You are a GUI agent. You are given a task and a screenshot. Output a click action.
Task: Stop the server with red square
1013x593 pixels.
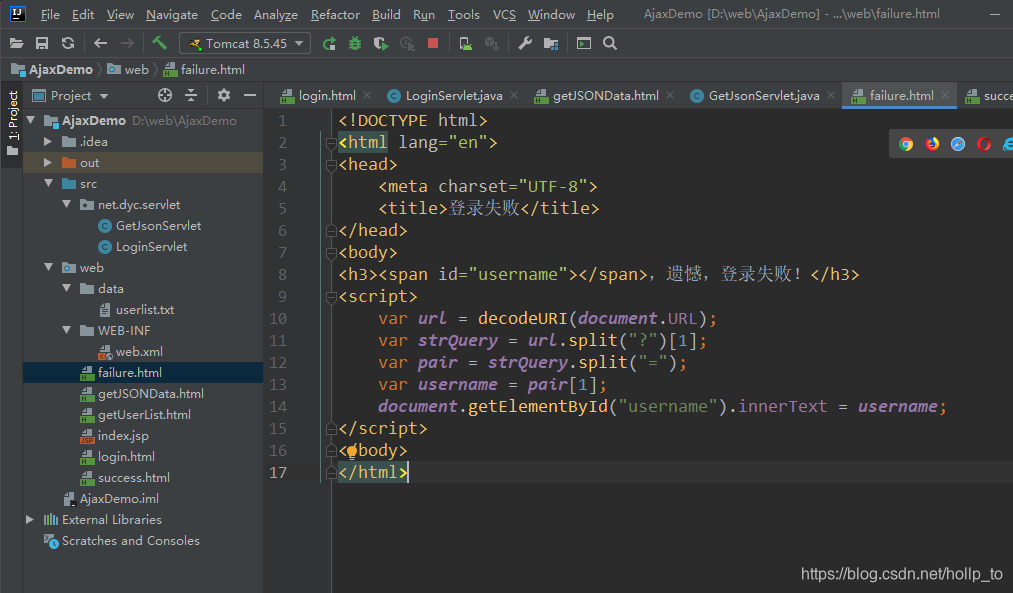(x=433, y=43)
